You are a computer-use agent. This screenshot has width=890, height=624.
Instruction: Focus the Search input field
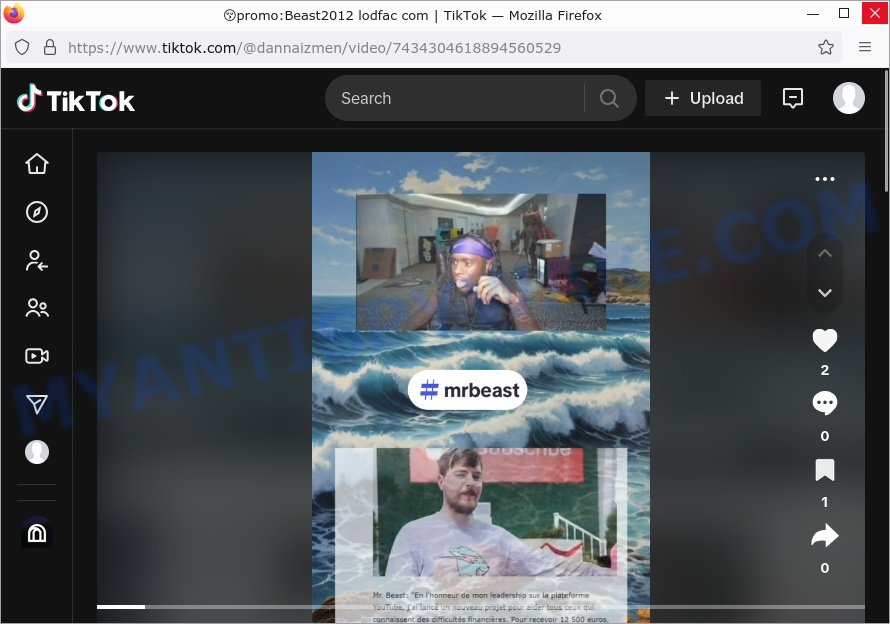tap(461, 98)
